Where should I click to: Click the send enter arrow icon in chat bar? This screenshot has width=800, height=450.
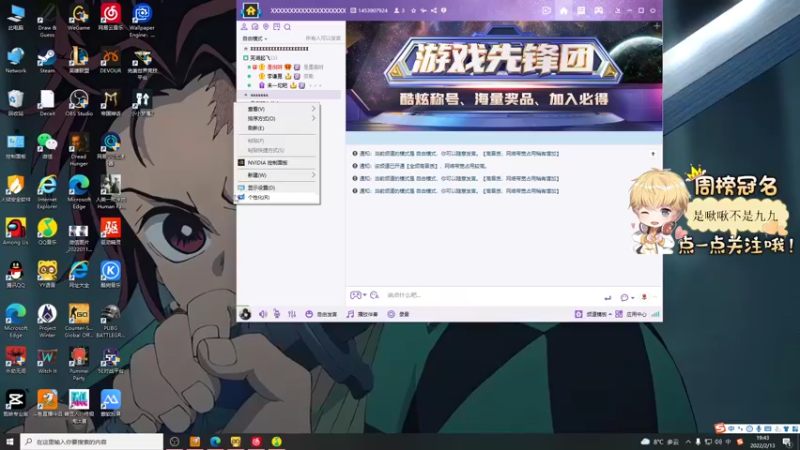tap(608, 297)
